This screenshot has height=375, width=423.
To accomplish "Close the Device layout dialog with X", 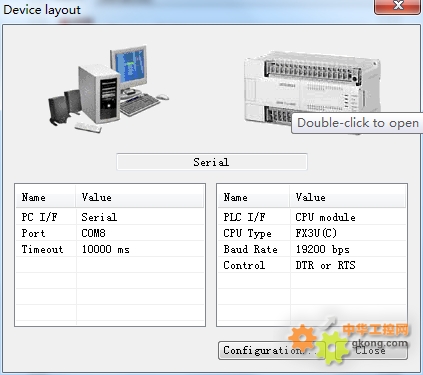I will [397, 6].
